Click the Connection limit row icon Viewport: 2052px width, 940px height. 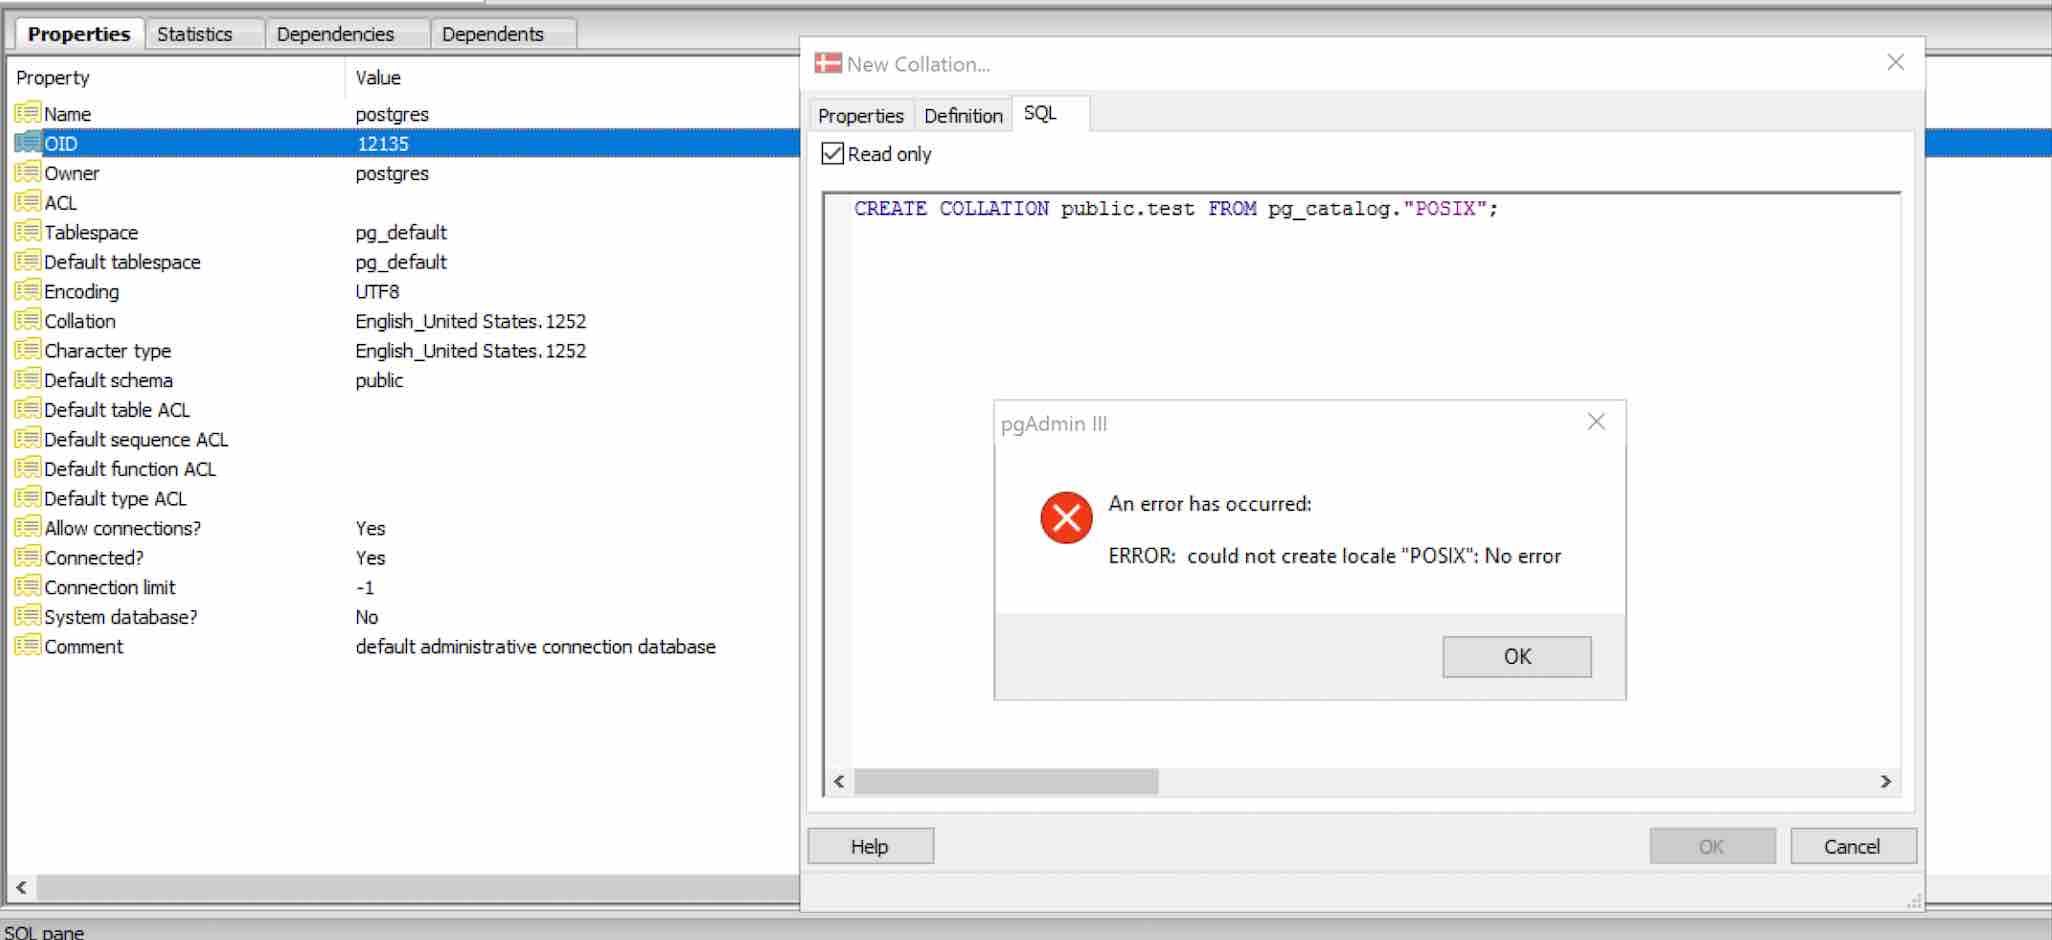click(27, 587)
